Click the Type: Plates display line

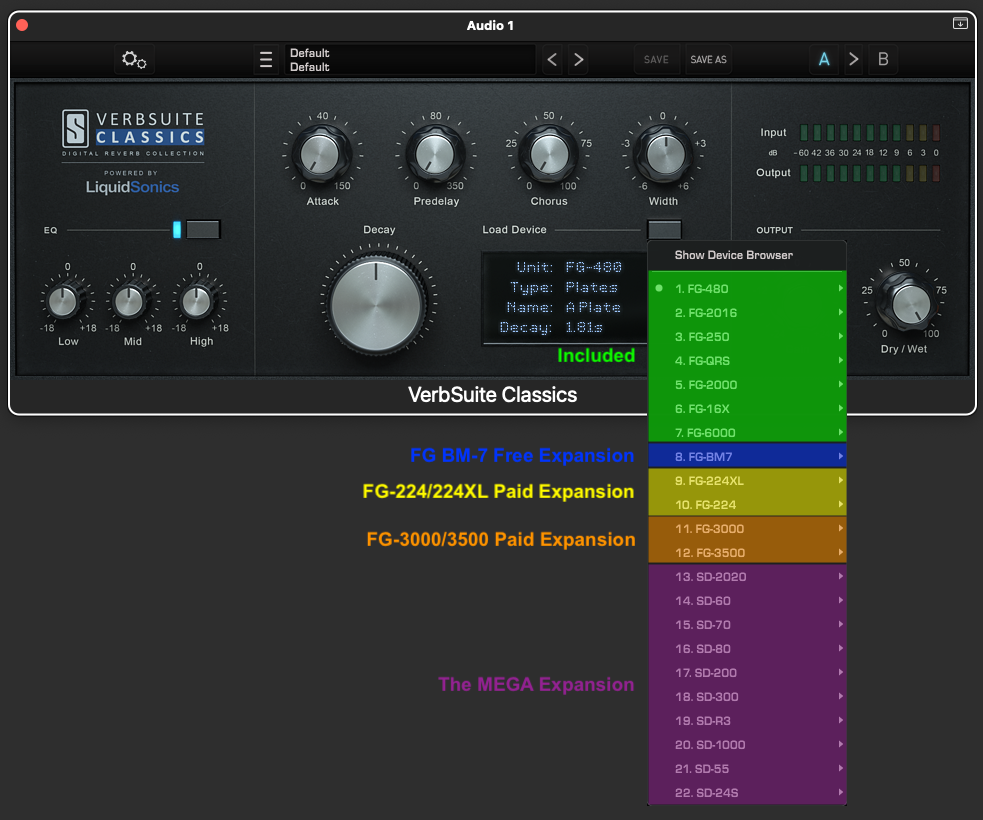coord(564,287)
